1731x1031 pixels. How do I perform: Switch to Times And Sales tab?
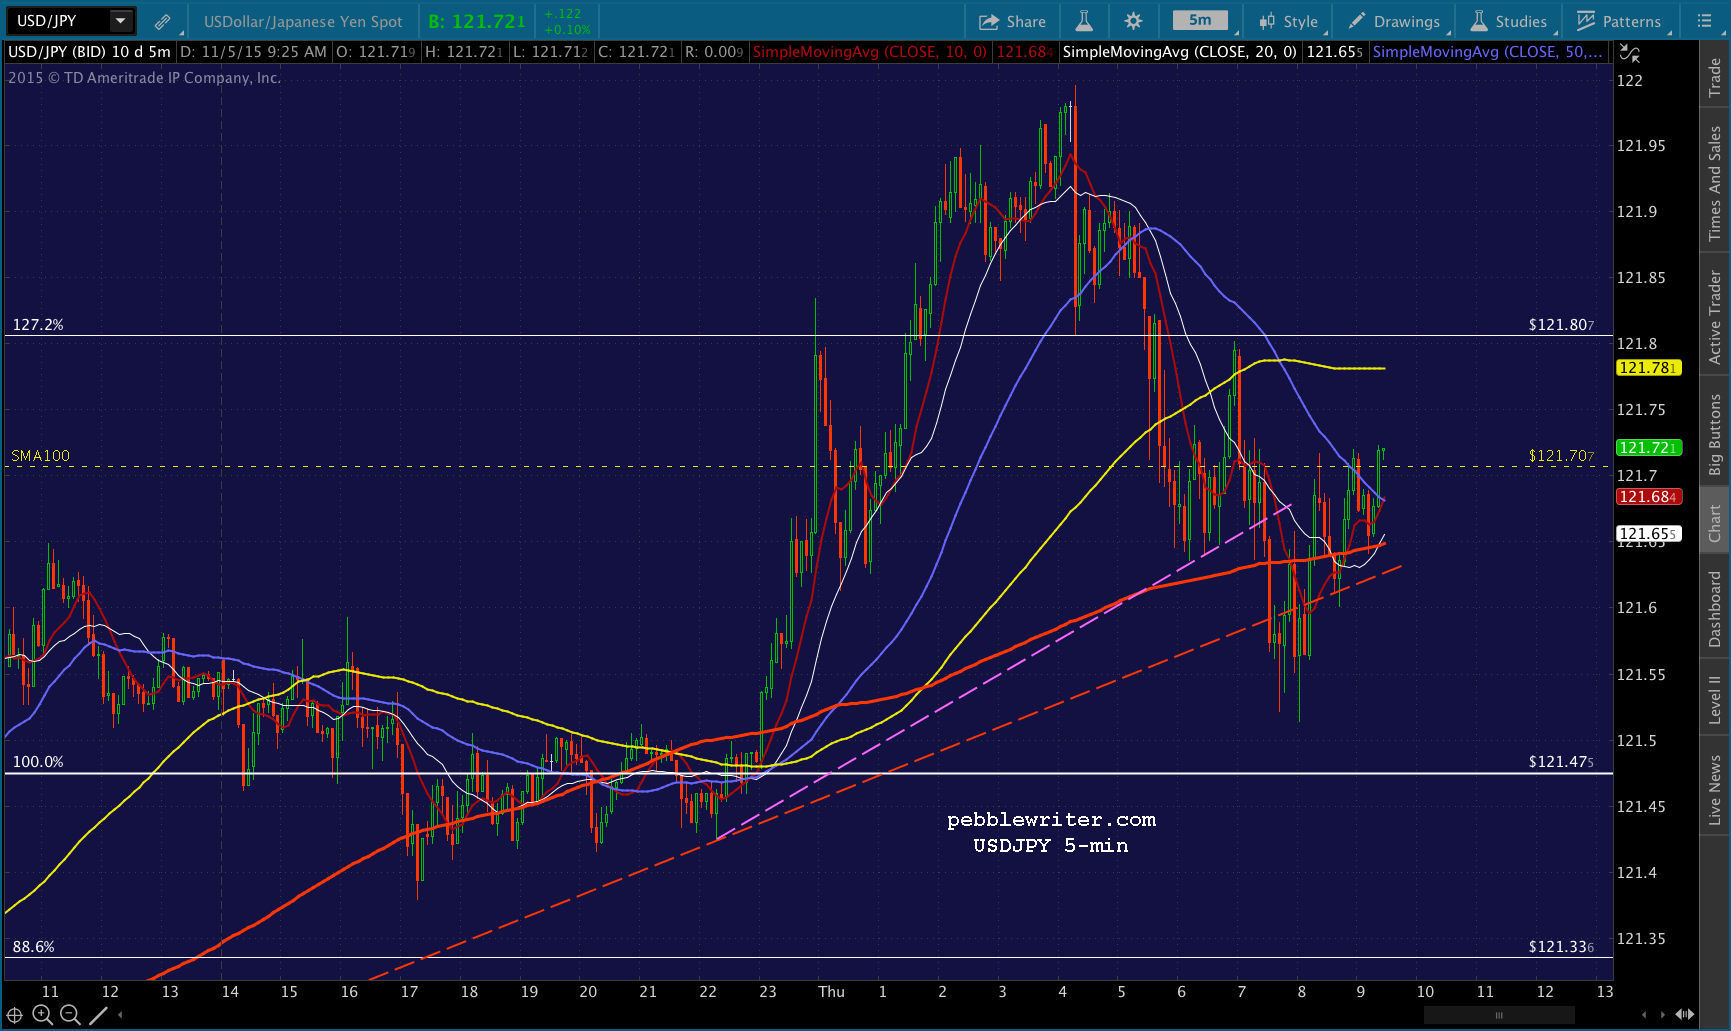pyautogui.click(x=1715, y=183)
